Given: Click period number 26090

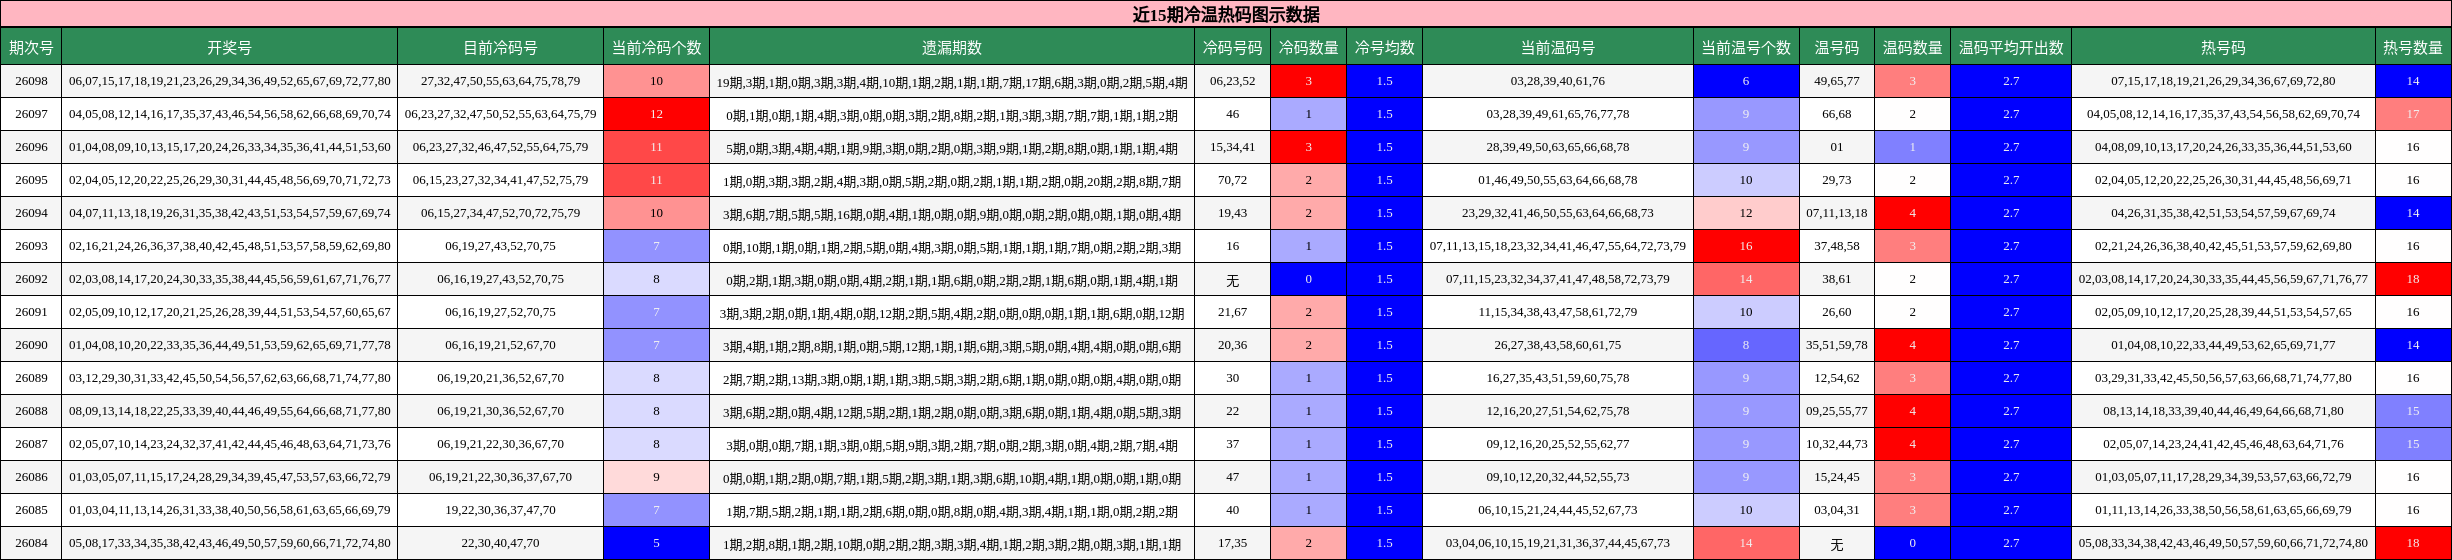Looking at the screenshot, I should pos(31,345).
